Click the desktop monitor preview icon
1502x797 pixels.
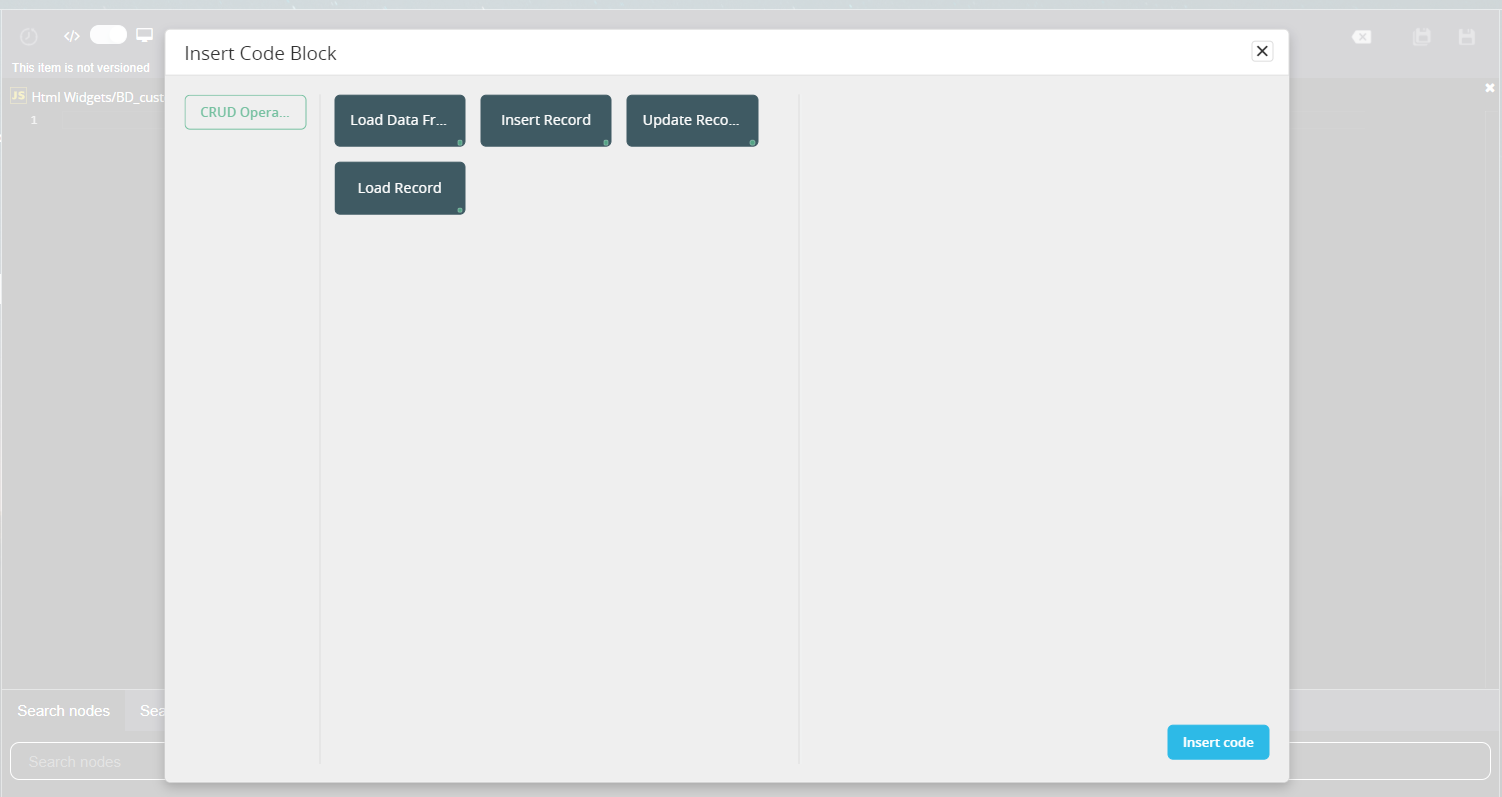point(145,36)
